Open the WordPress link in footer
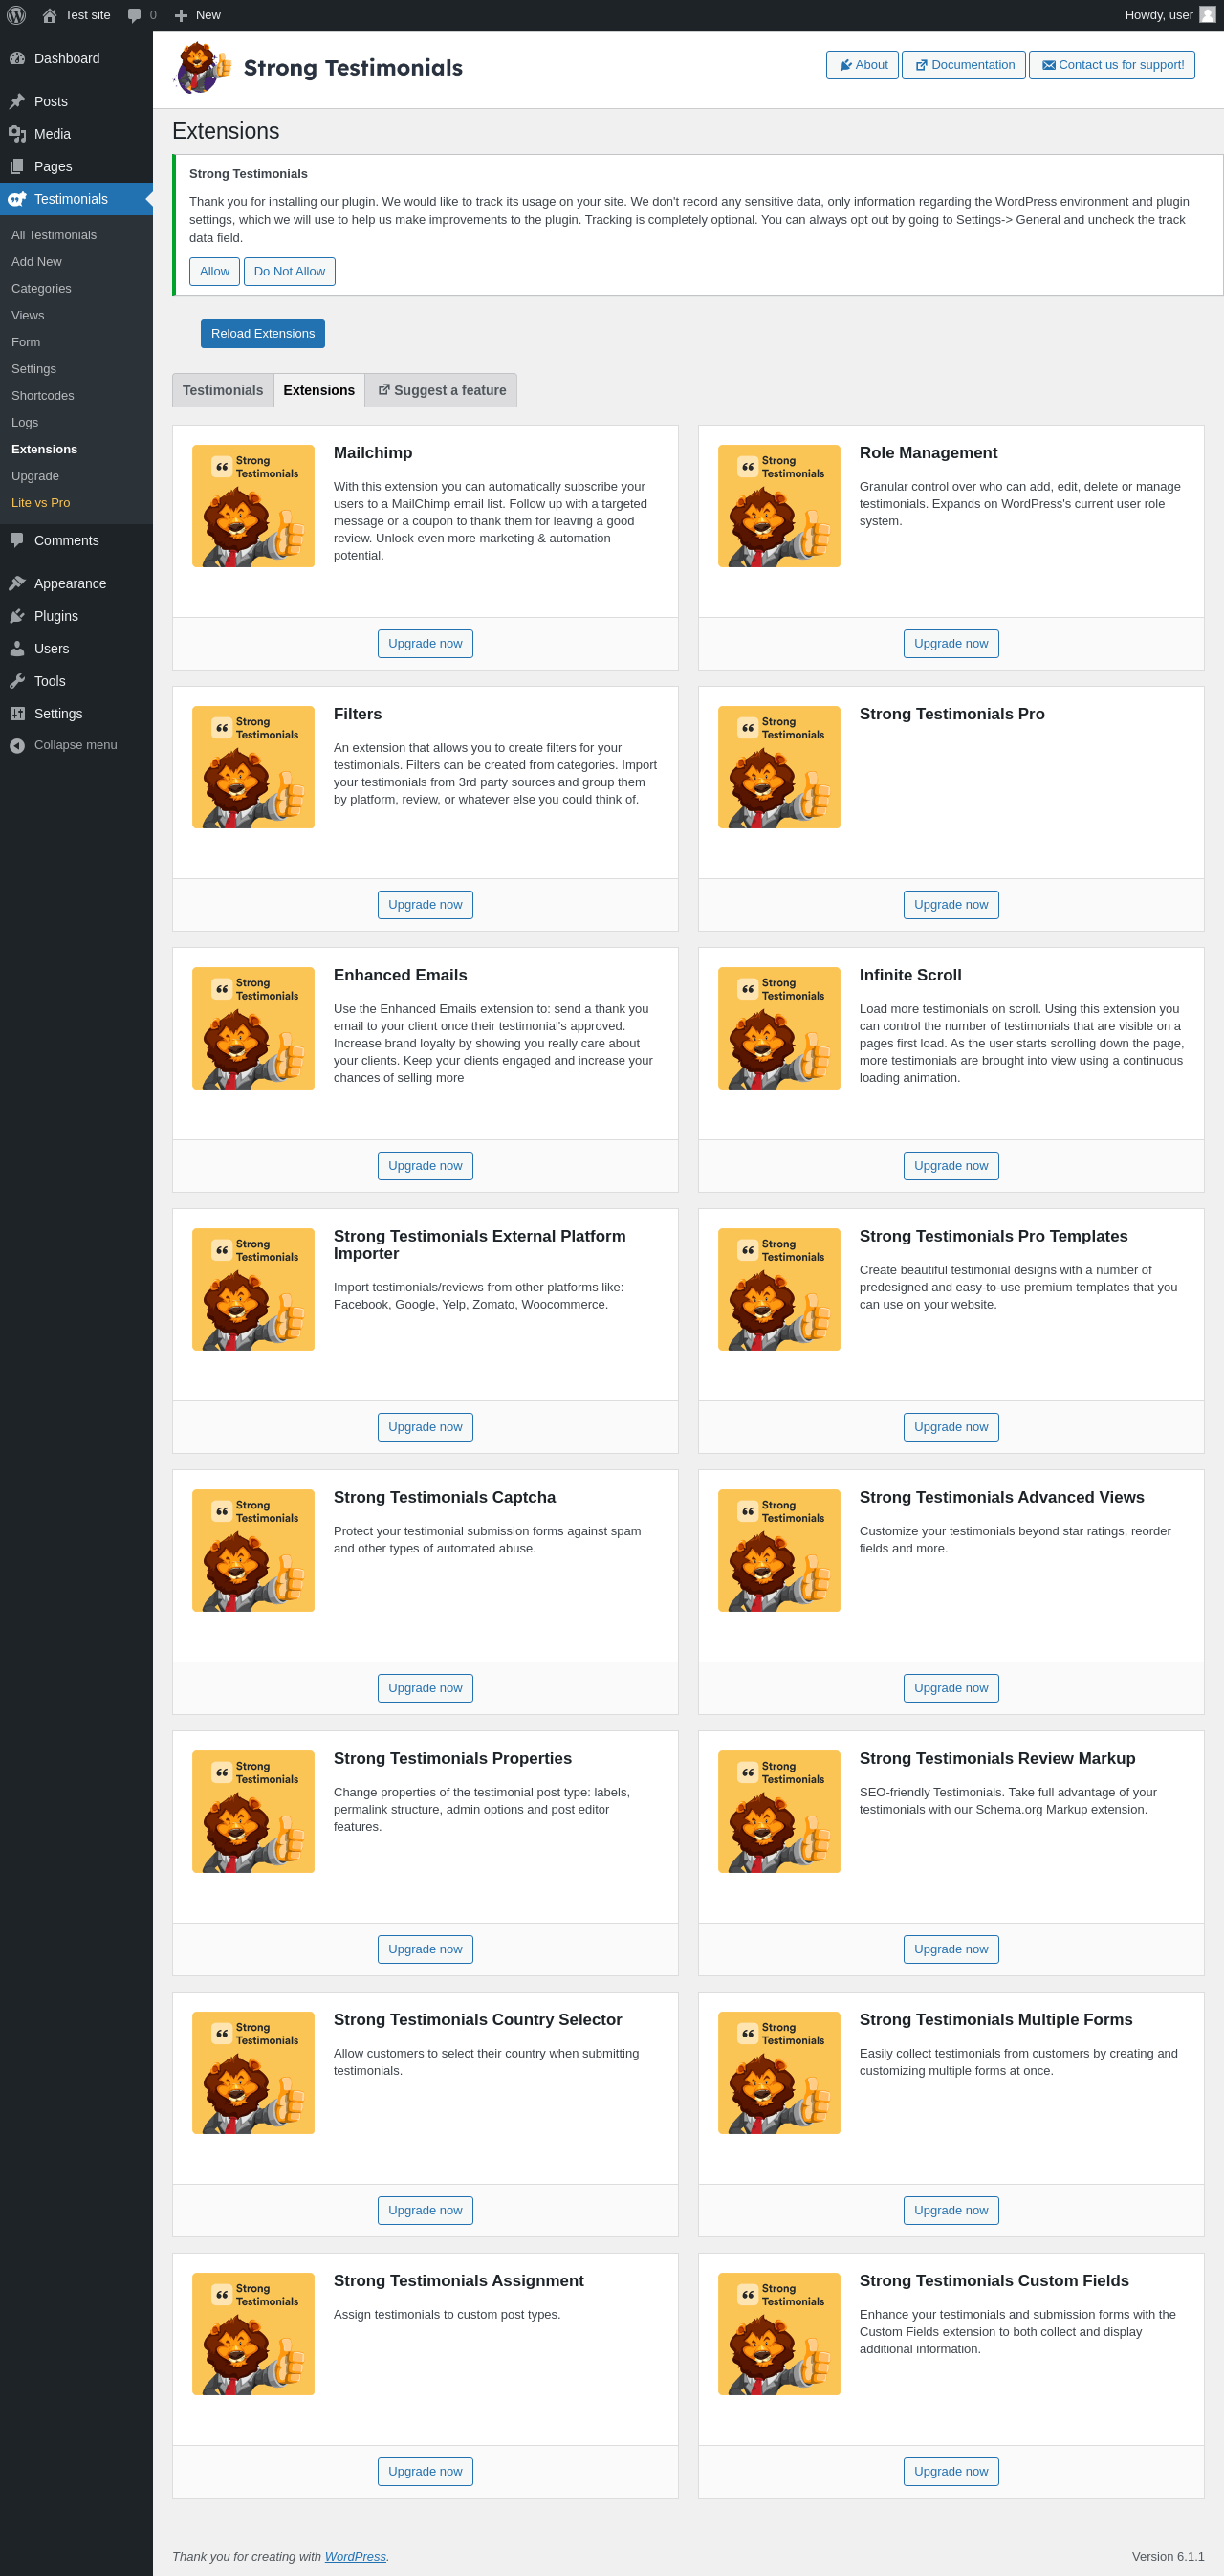 (355, 2556)
